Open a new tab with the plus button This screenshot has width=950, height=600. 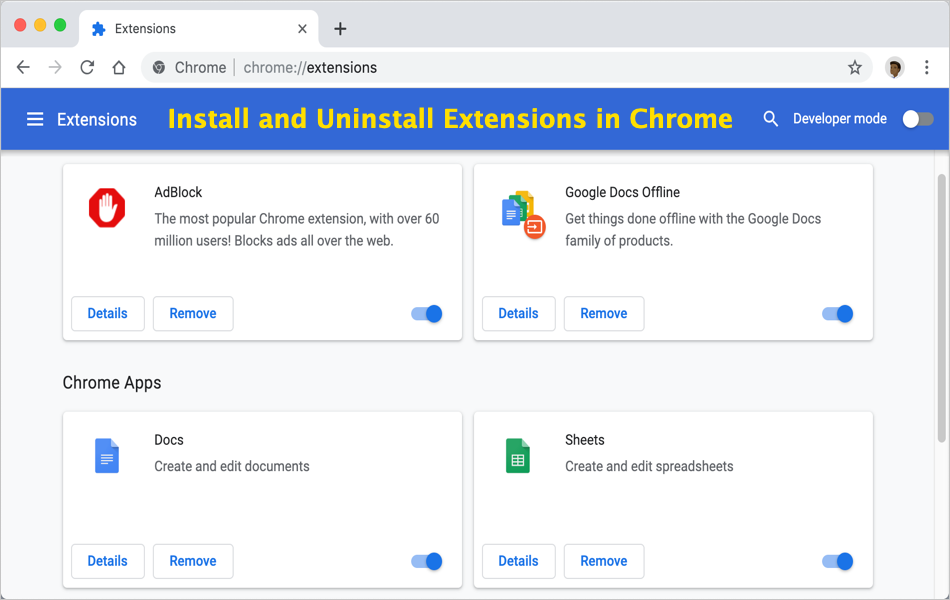340,28
